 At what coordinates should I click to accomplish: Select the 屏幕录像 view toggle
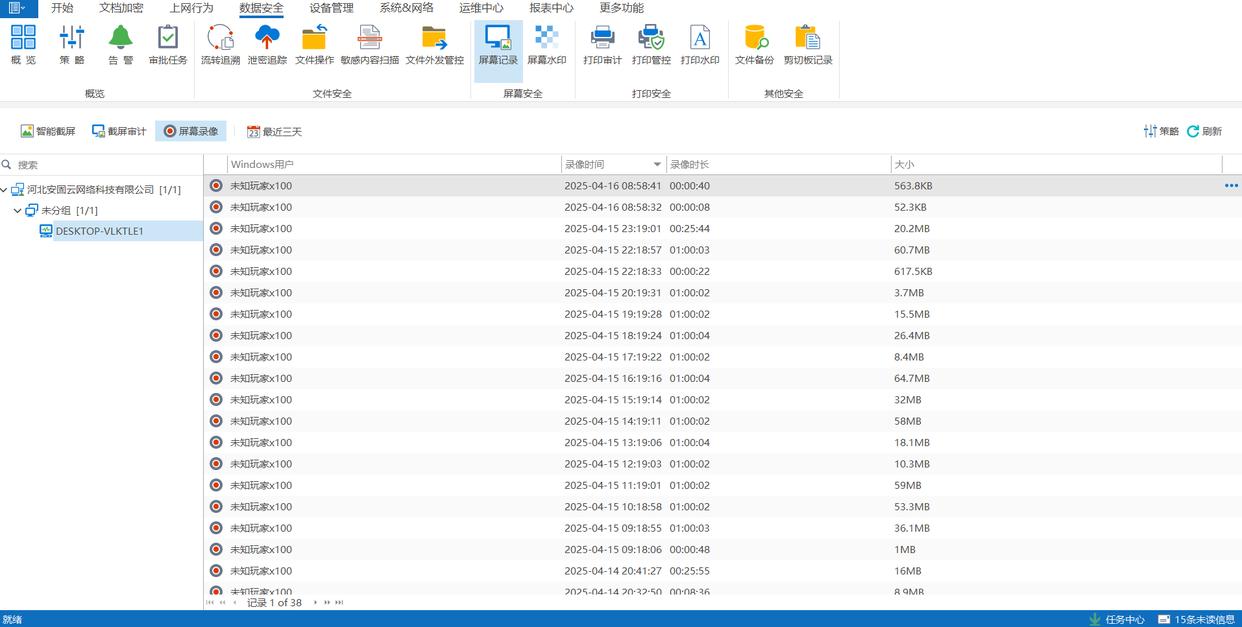pos(190,131)
